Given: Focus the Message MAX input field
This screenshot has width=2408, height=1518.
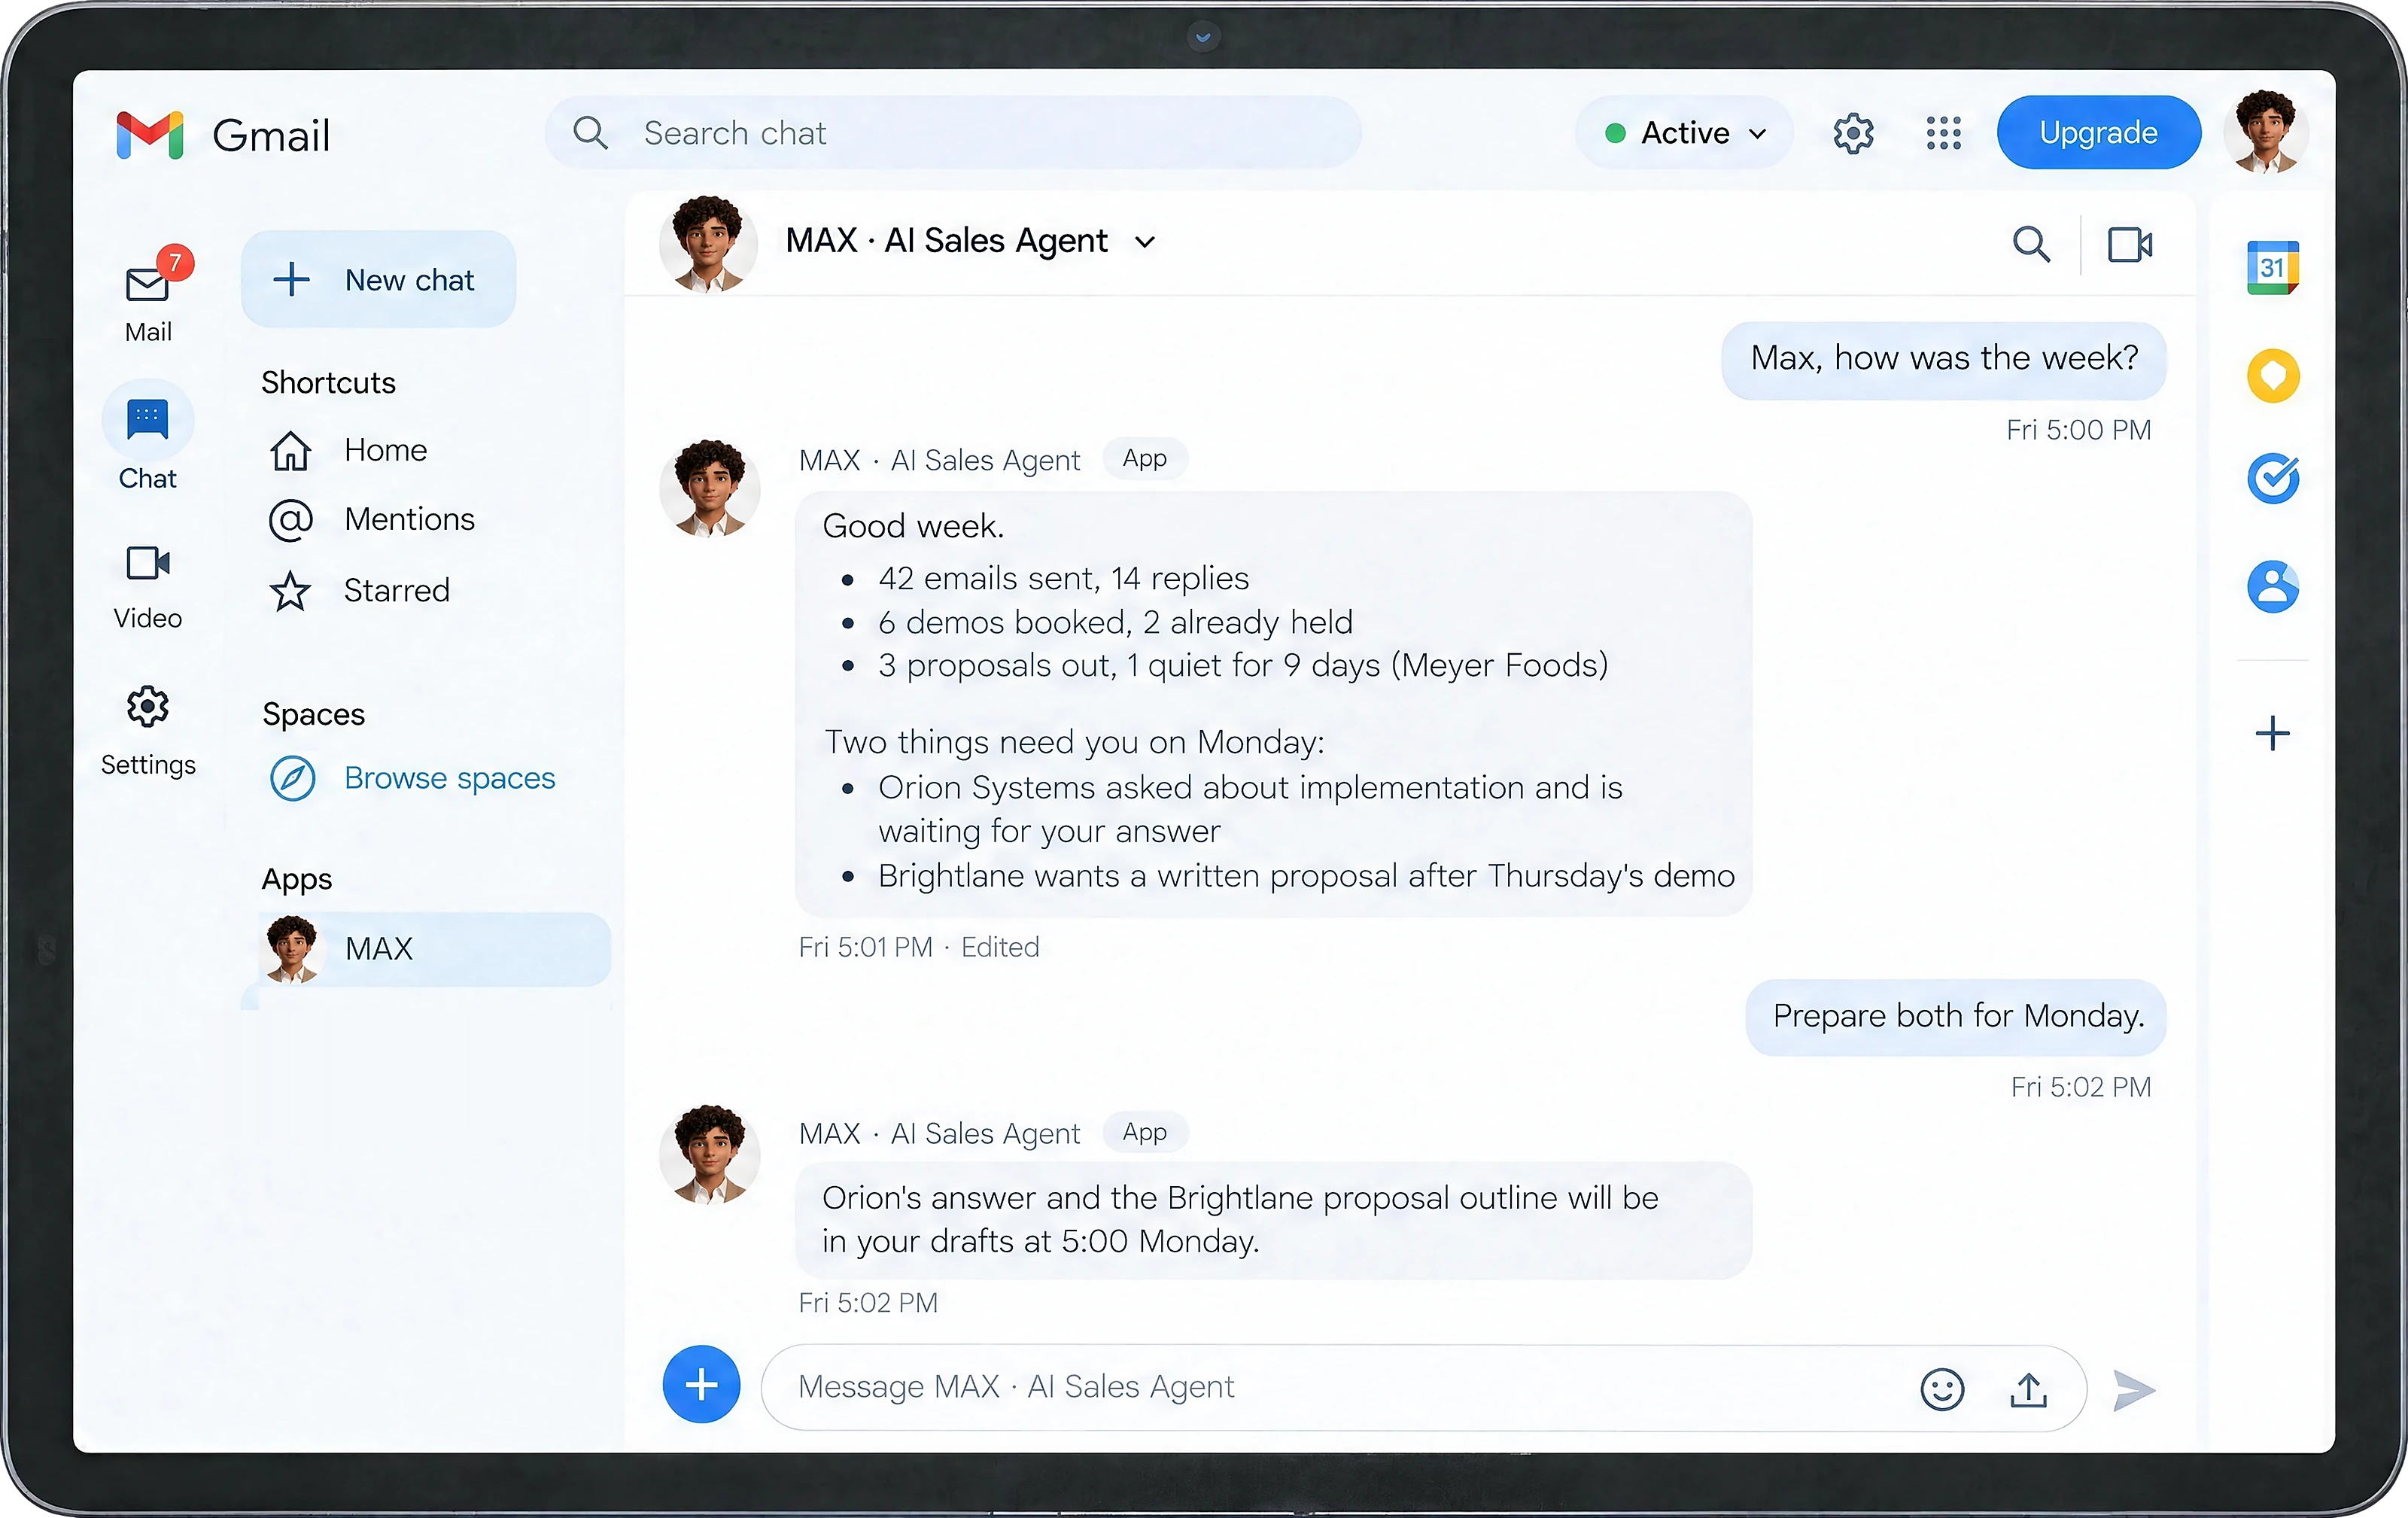Looking at the screenshot, I should click(x=1423, y=1388).
